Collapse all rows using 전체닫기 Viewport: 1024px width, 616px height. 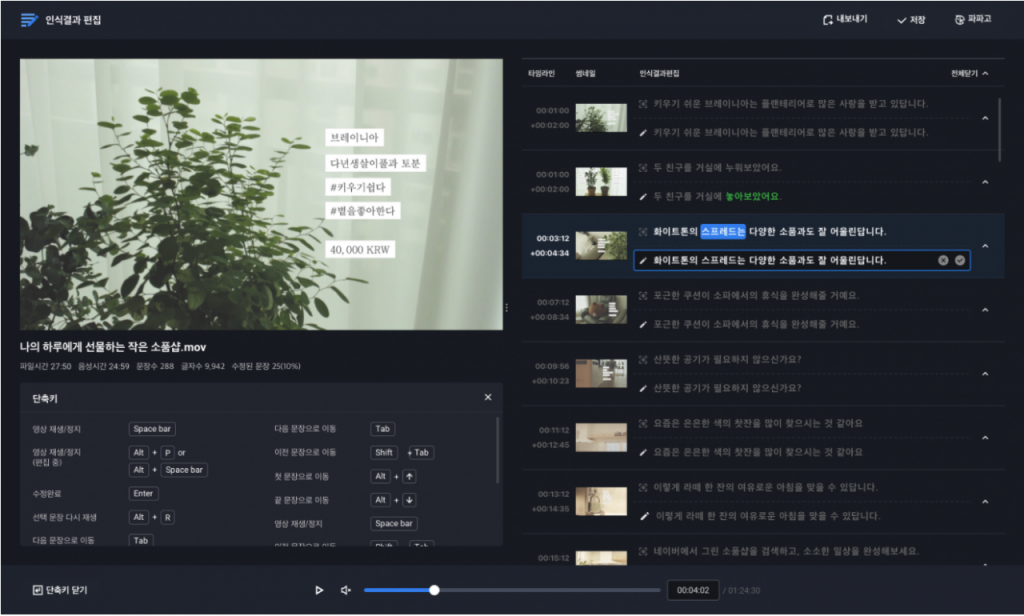pos(969,73)
